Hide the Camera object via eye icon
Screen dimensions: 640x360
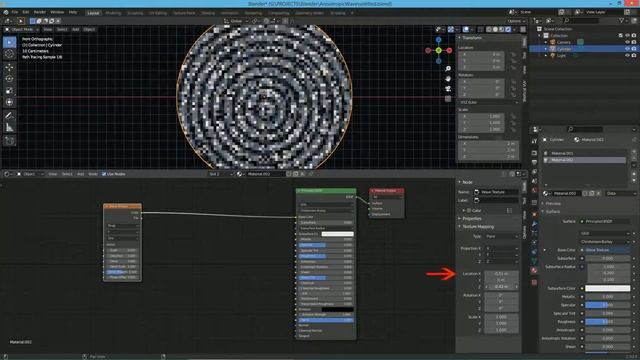627,42
